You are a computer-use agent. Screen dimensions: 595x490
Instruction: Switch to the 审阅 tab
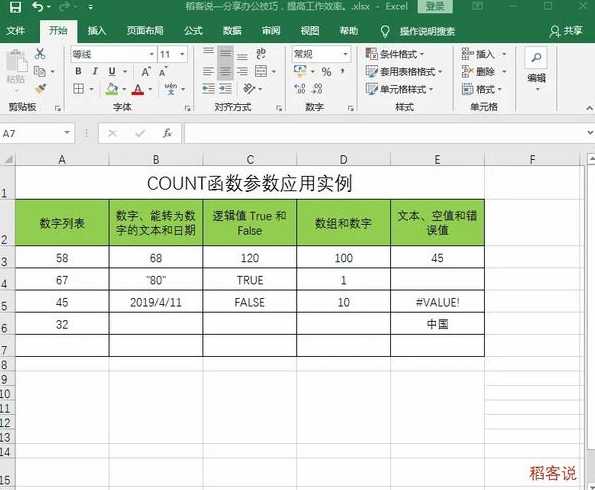coord(271,31)
